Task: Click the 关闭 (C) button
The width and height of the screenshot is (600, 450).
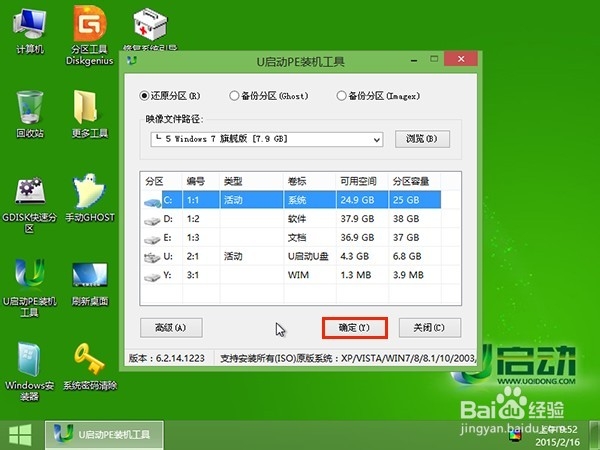Action: [429, 328]
